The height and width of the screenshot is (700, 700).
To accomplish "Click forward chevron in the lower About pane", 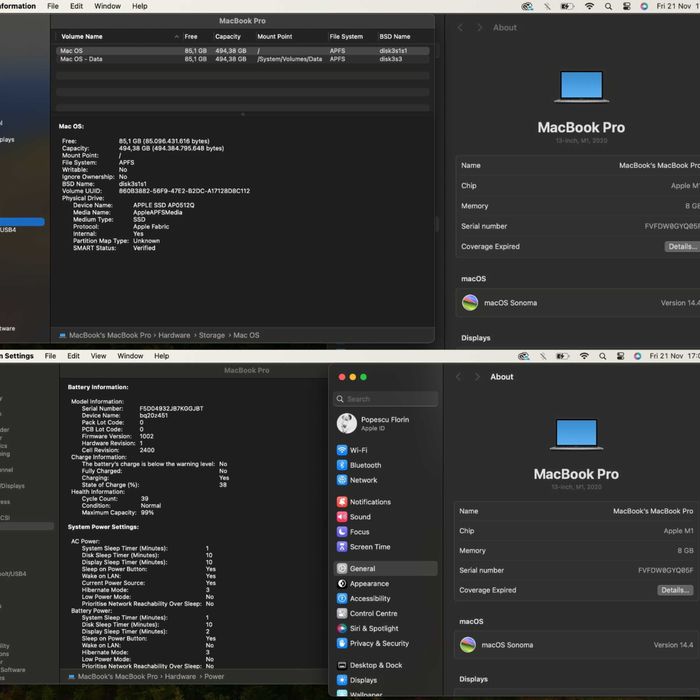I will coord(477,377).
